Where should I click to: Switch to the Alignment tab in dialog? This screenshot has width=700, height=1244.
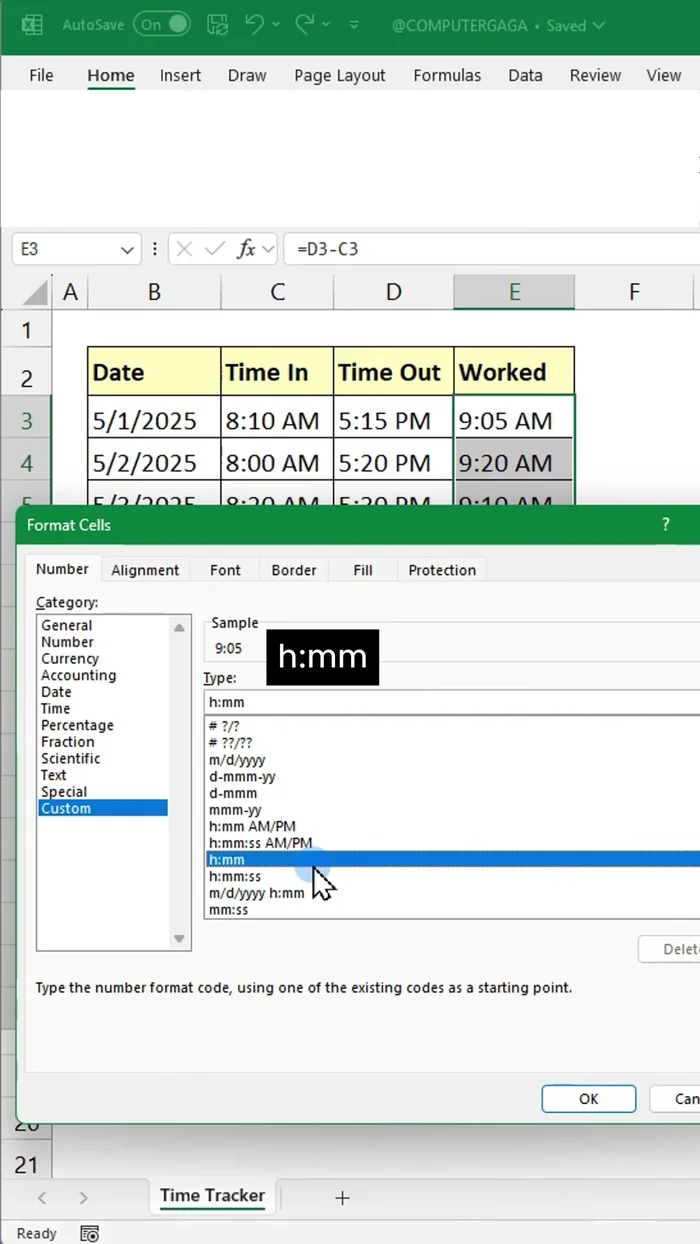[145, 570]
